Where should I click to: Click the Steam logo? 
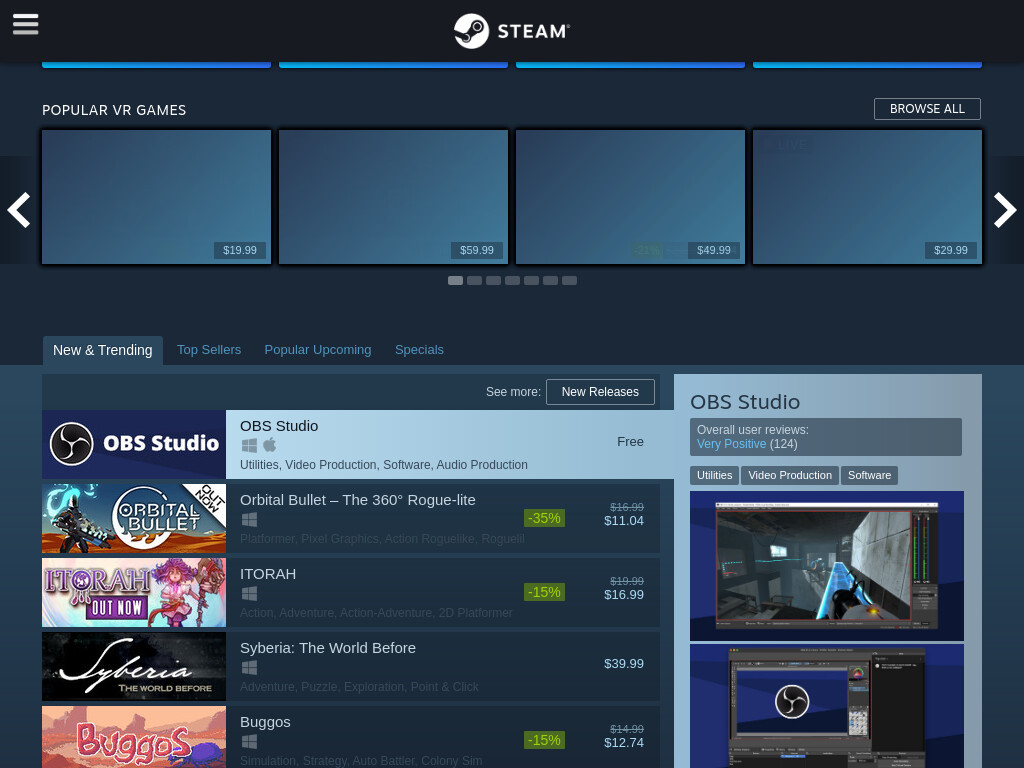tap(512, 31)
